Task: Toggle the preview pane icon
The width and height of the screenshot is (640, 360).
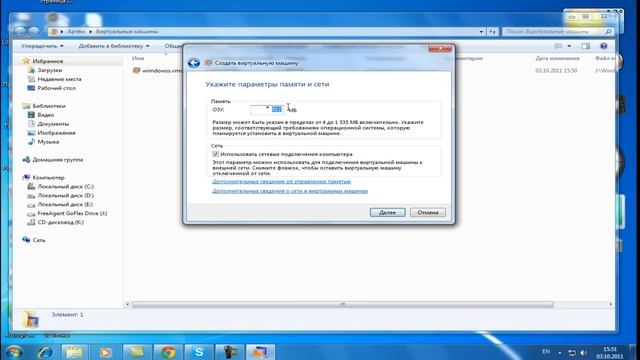Action: pyautogui.click(x=586, y=46)
